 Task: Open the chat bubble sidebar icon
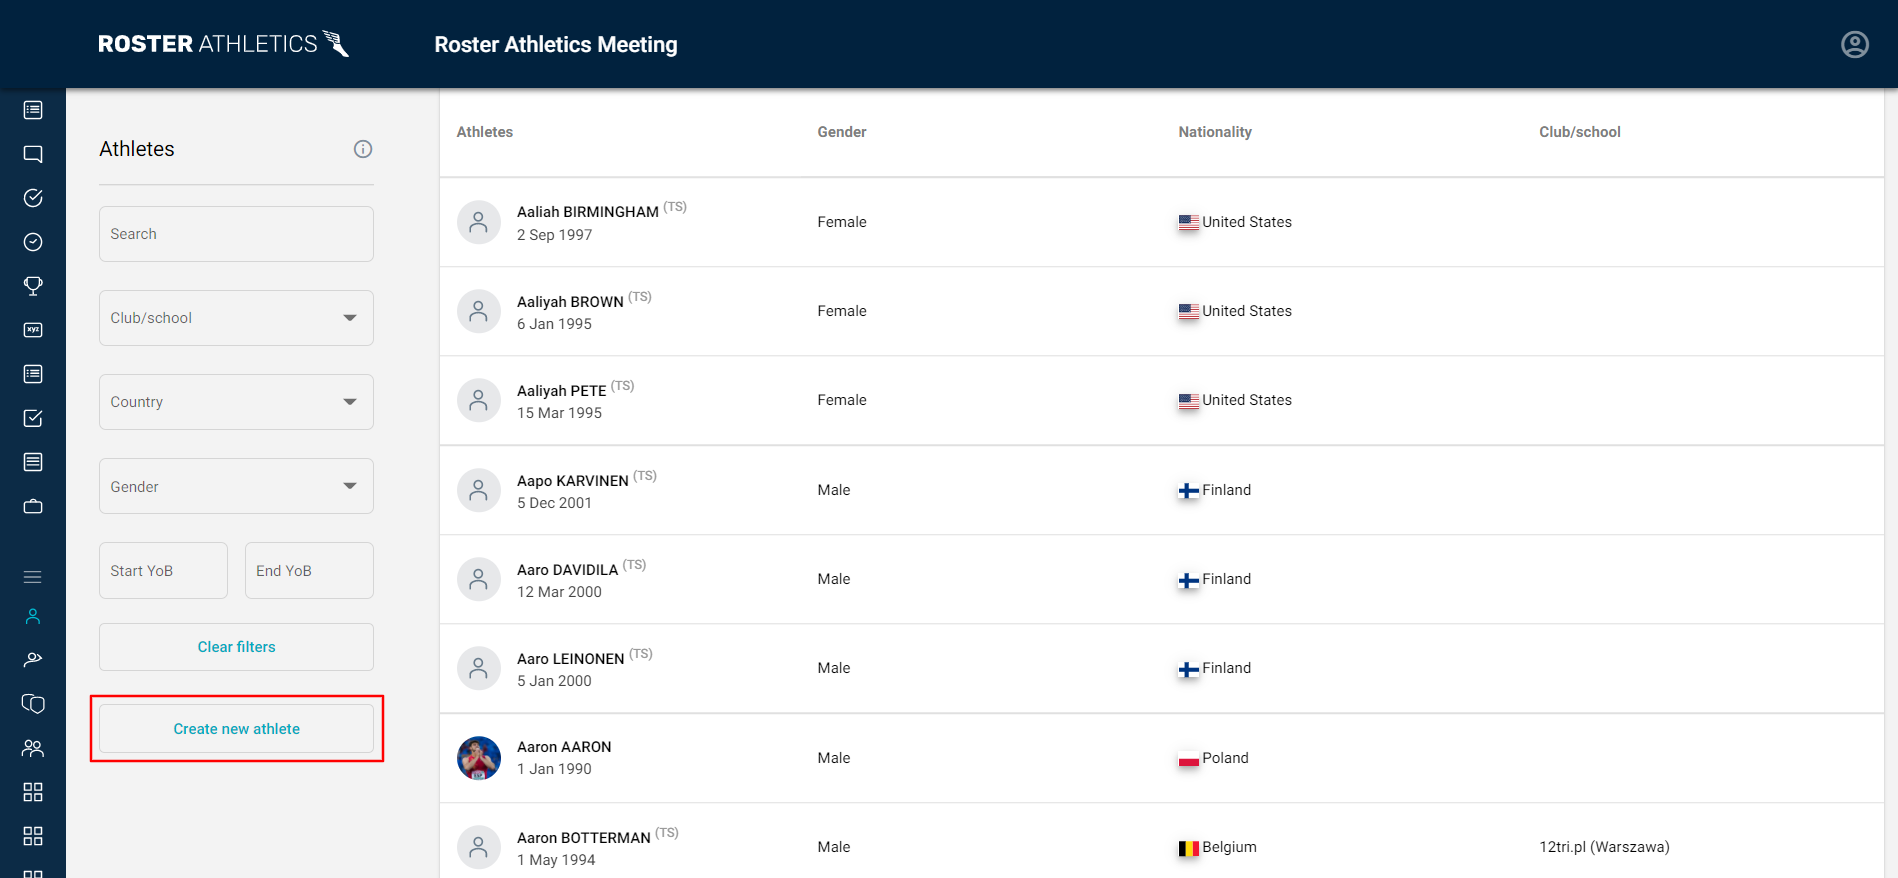pos(33,154)
